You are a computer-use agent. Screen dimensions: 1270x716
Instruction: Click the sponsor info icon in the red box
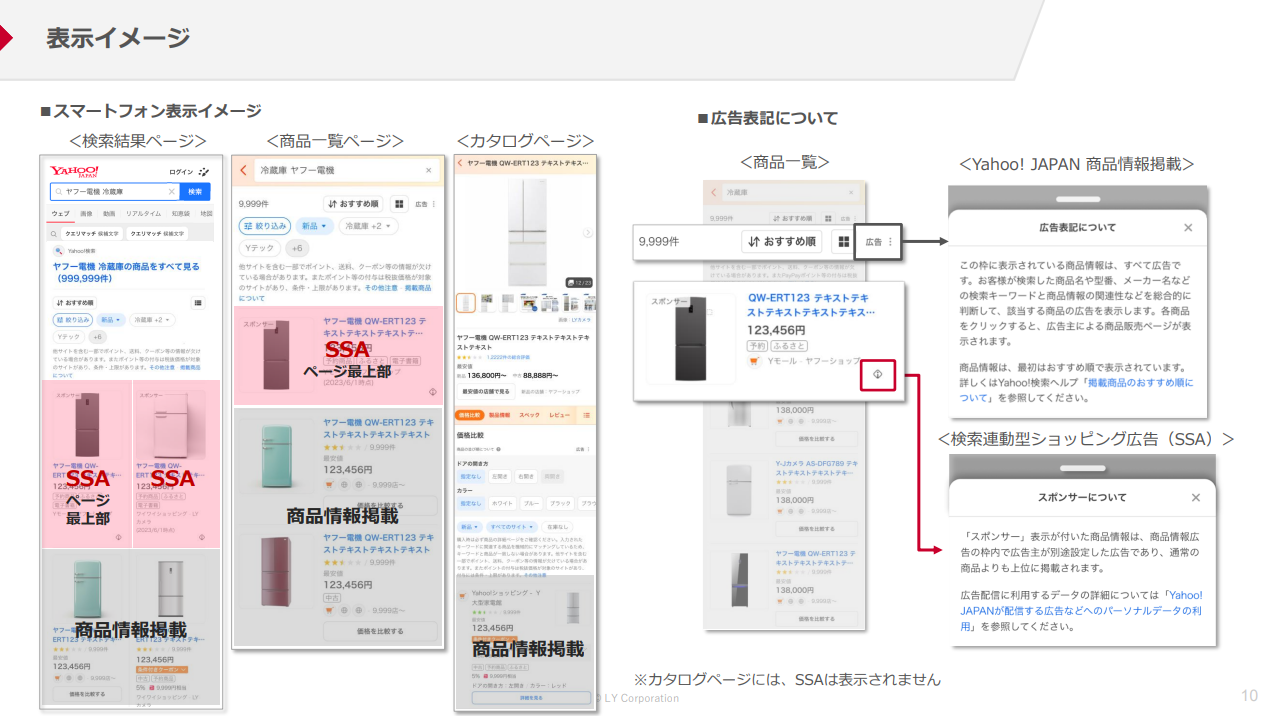[876, 374]
